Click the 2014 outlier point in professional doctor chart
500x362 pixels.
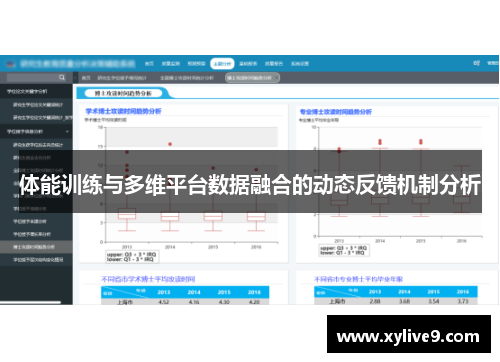coord(380,142)
